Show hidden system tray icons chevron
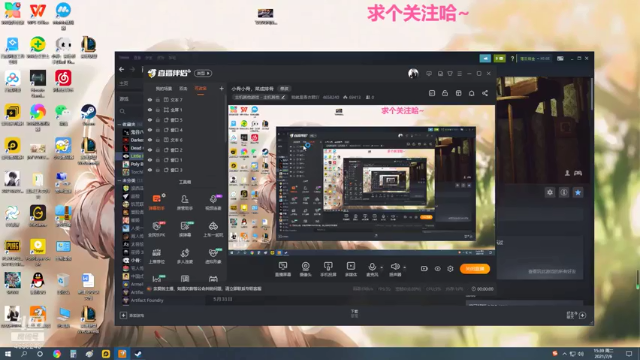 (564, 353)
